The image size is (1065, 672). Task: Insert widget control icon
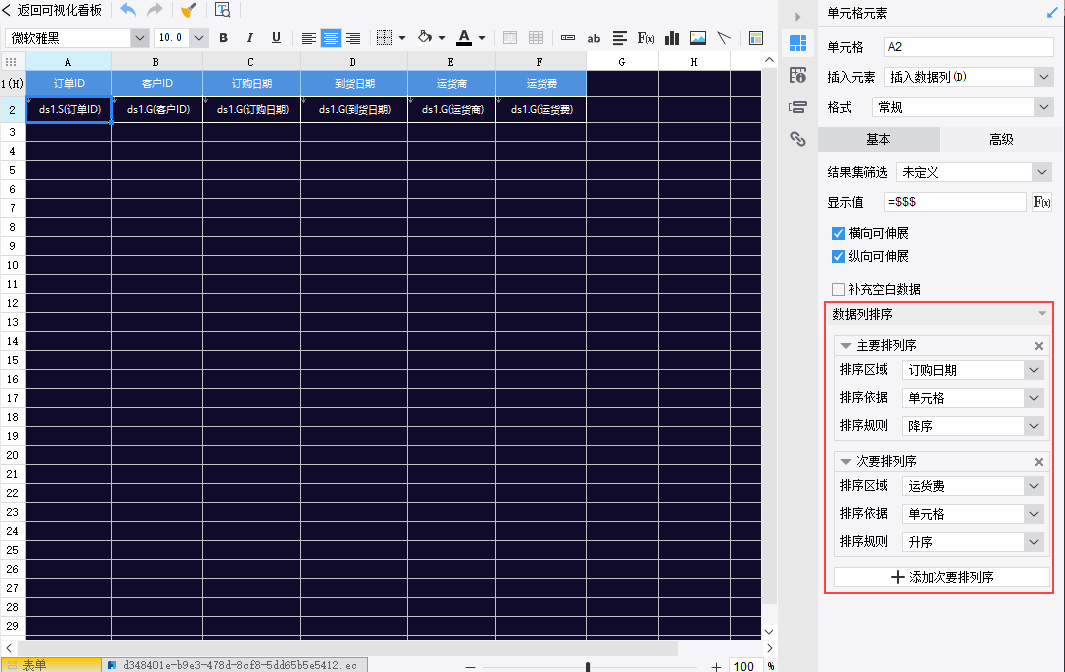coord(568,38)
